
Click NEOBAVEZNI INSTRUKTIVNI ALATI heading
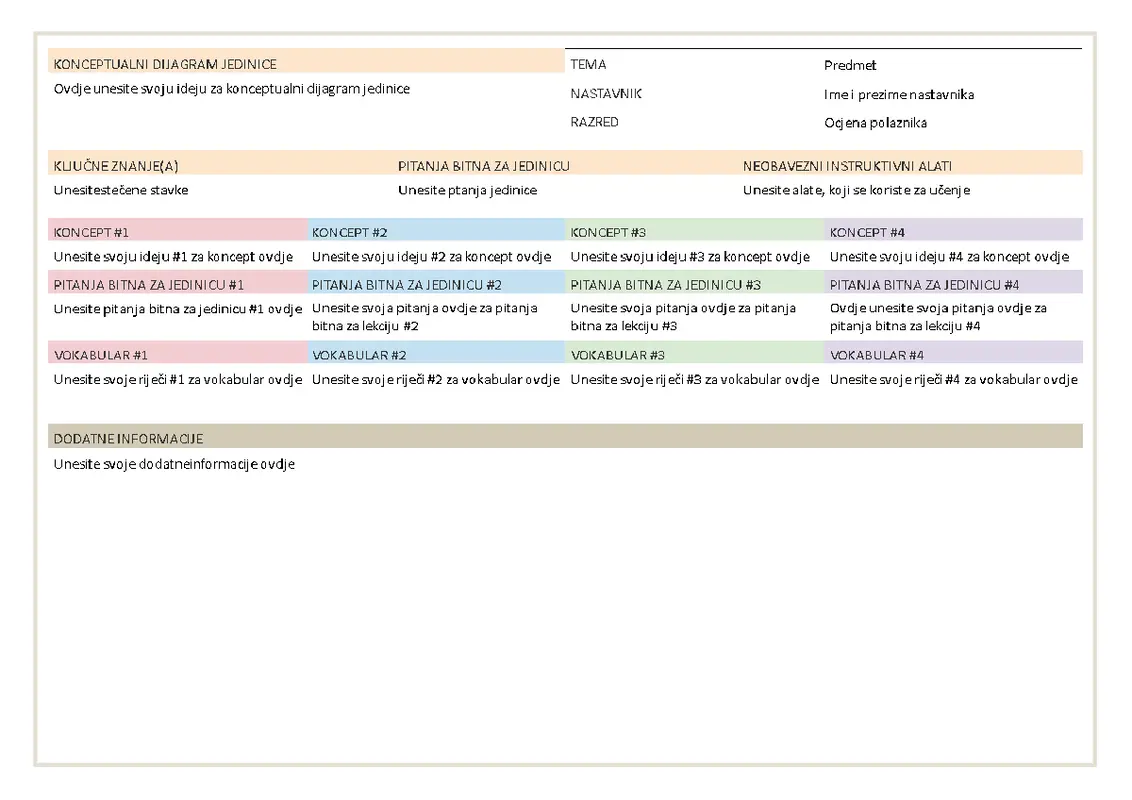pyautogui.click(x=847, y=166)
